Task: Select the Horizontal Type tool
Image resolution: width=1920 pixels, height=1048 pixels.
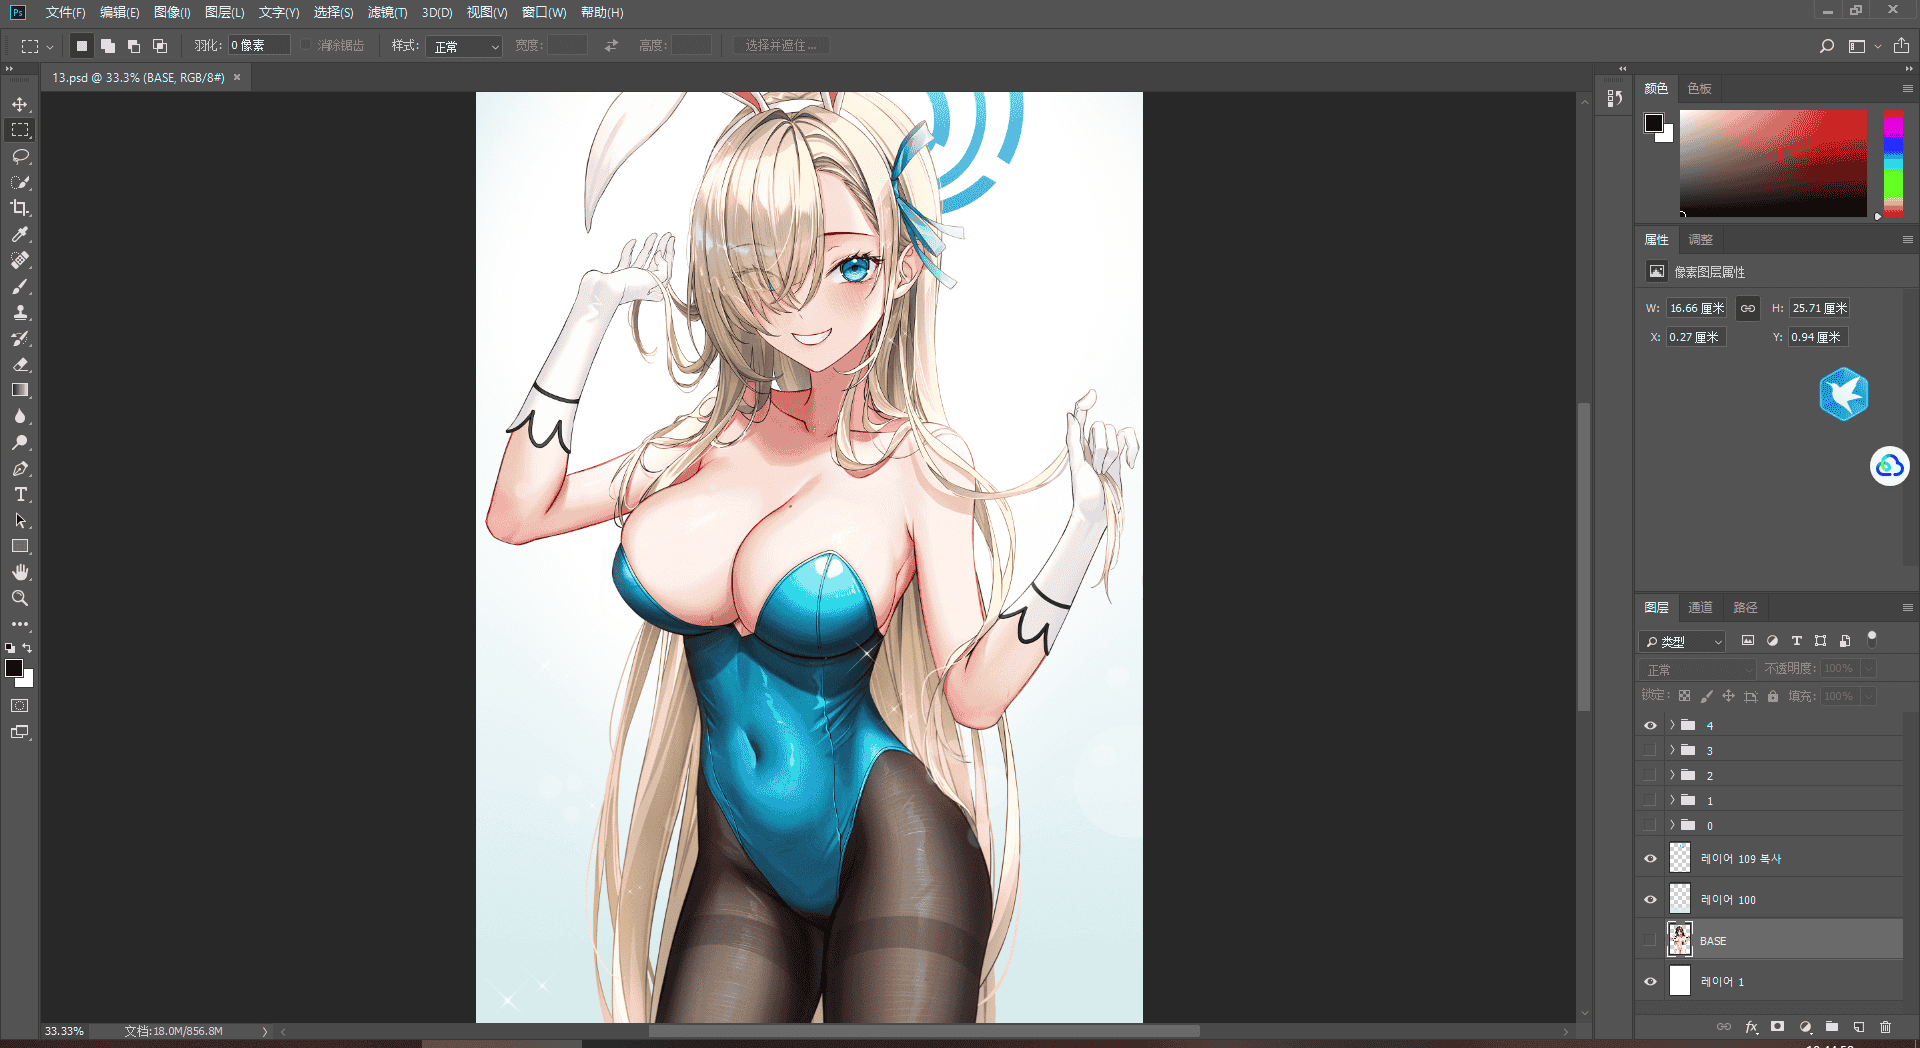Action: click(20, 494)
